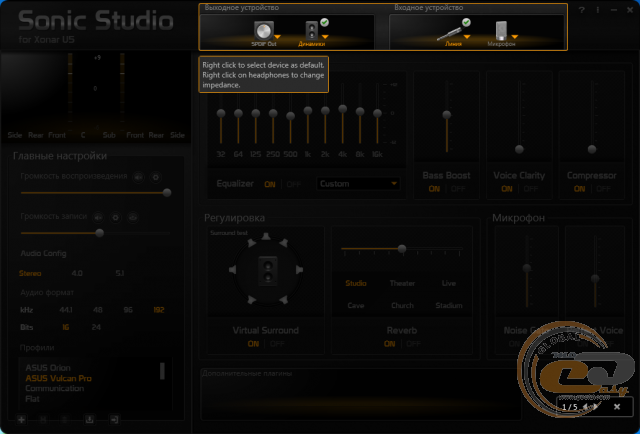The width and height of the screenshot is (640, 434).
Task: Turn Bass Boost OFF
Action: pyautogui.click(x=458, y=189)
